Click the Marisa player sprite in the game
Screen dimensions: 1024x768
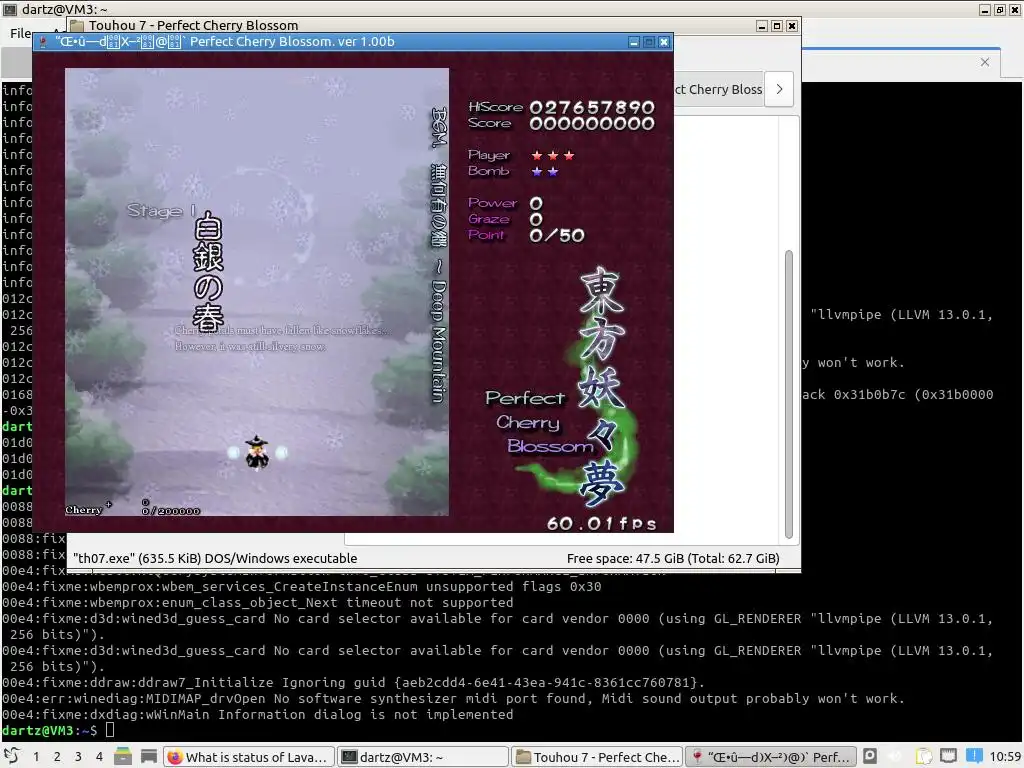257,452
